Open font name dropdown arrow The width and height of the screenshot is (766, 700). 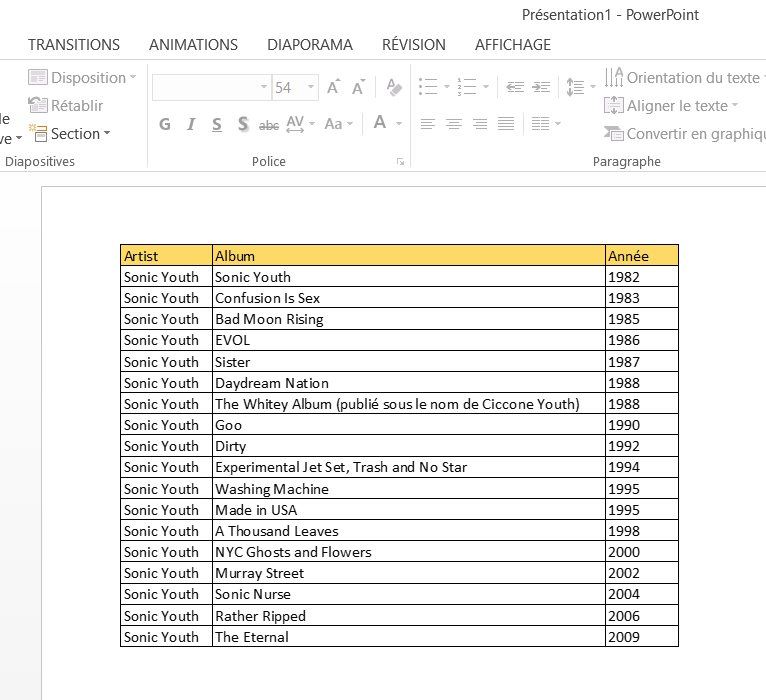click(264, 87)
